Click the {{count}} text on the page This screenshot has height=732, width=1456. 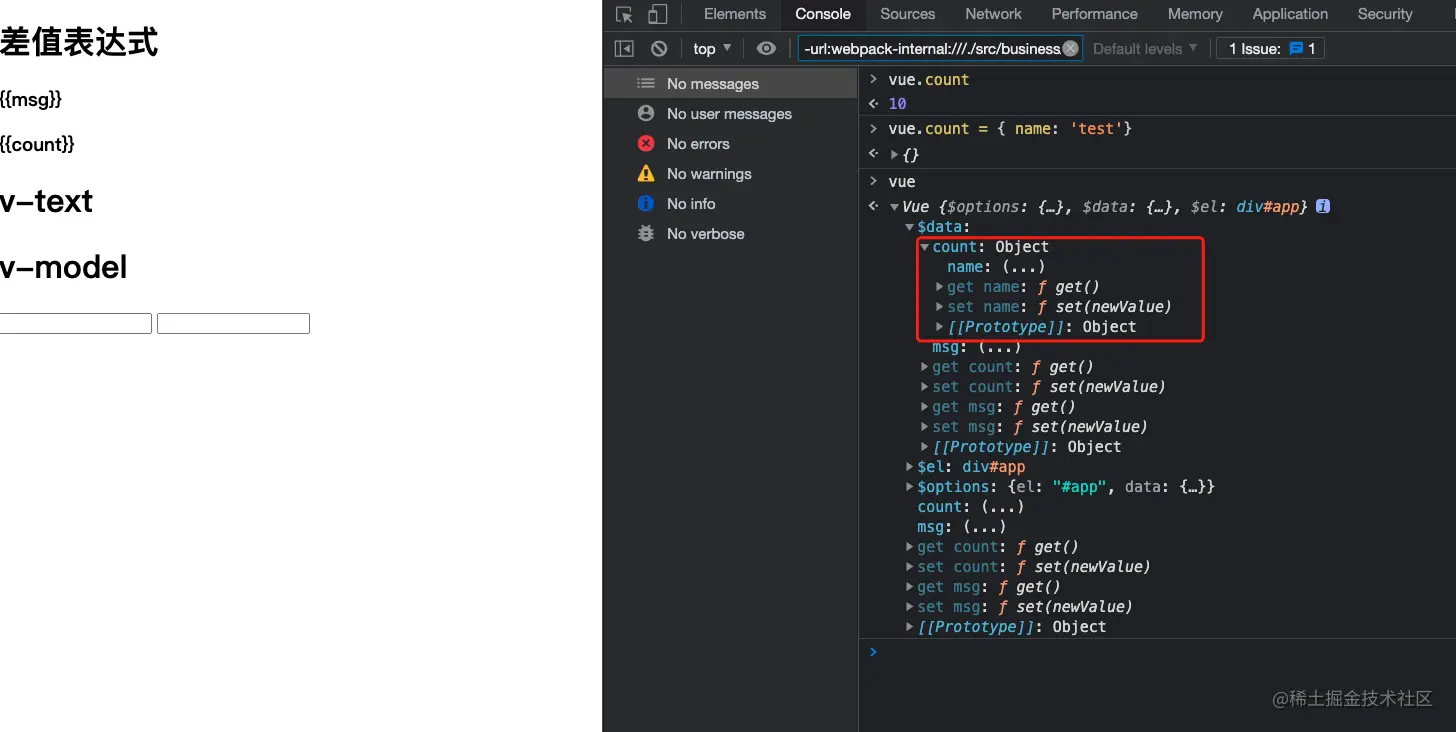coord(37,144)
